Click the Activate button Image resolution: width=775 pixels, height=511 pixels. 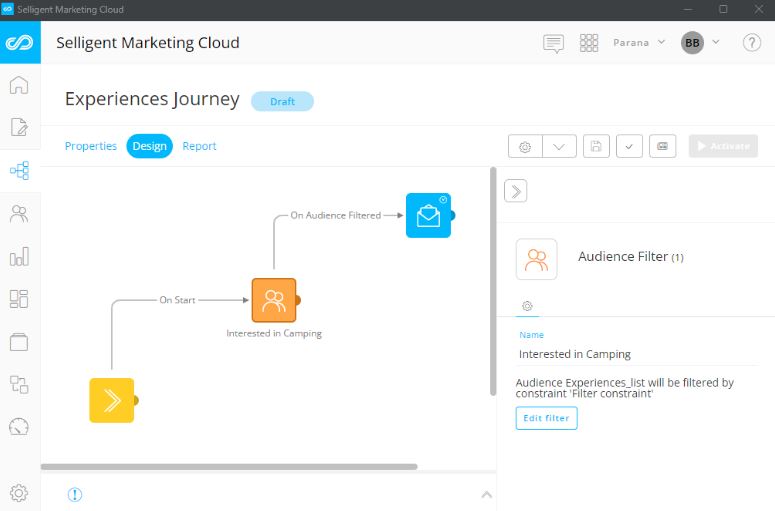tap(723, 146)
